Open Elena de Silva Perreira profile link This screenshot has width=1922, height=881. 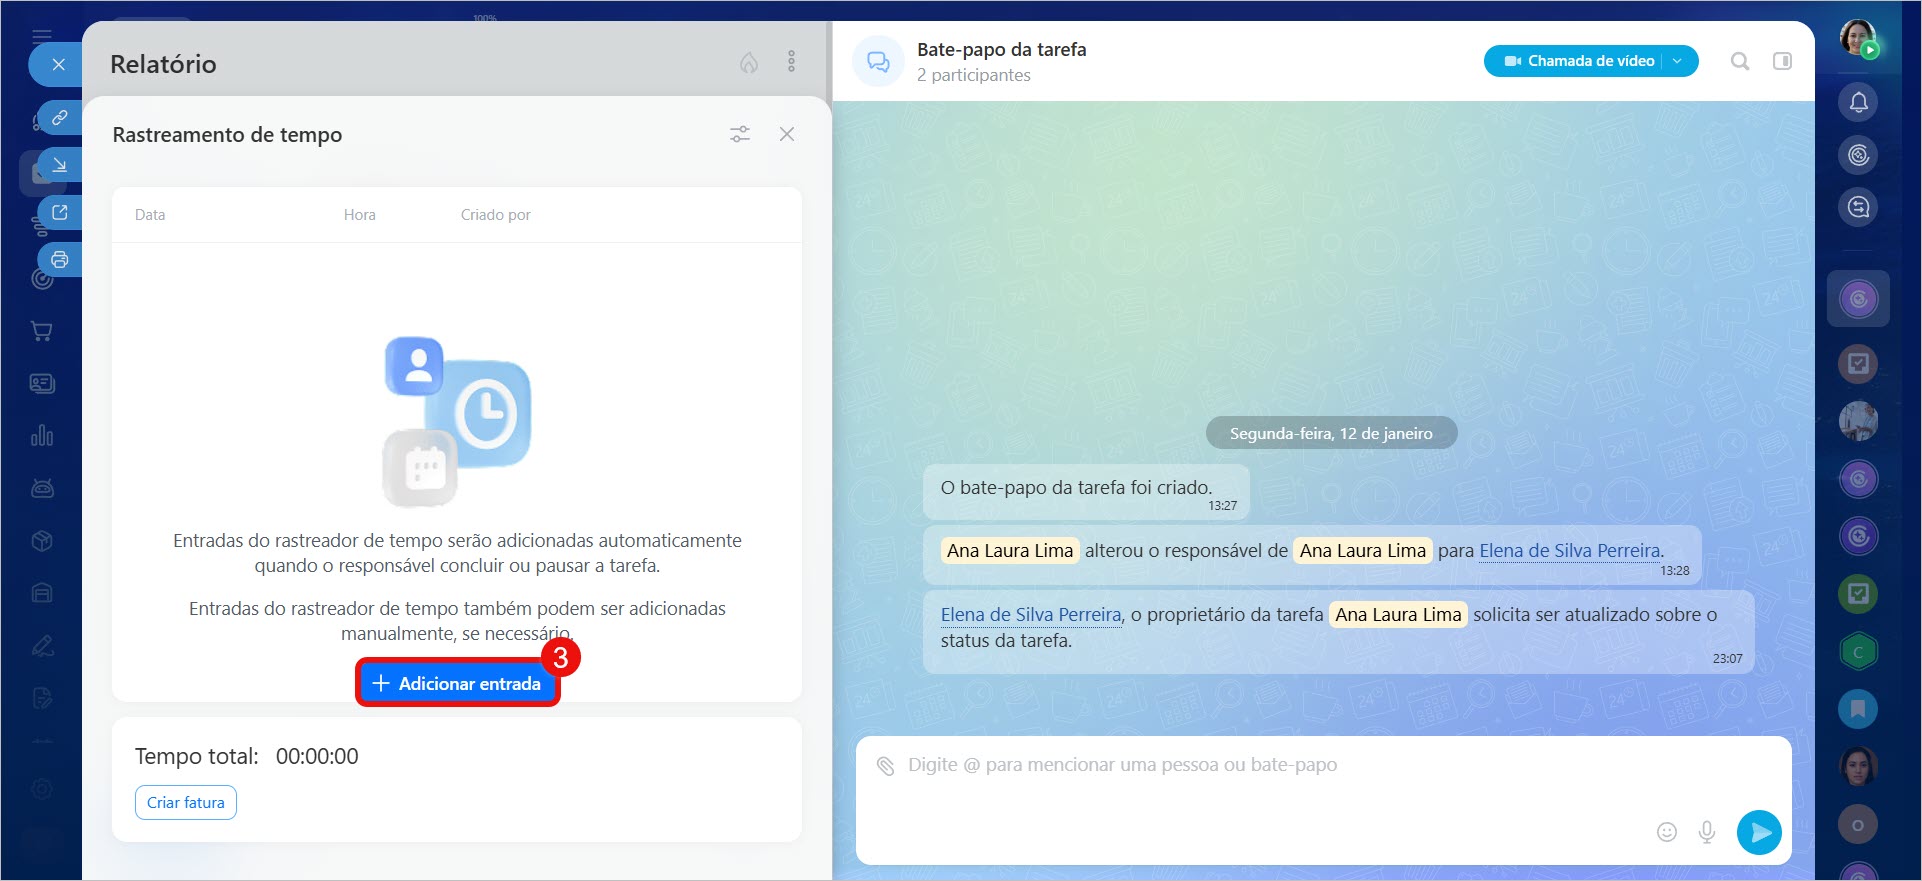[x=1569, y=551]
